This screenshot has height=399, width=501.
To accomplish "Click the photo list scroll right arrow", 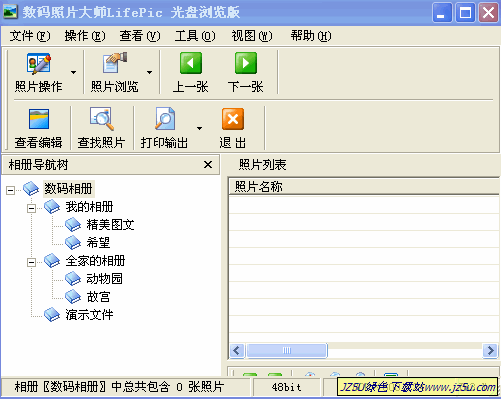I will point(490,351).
